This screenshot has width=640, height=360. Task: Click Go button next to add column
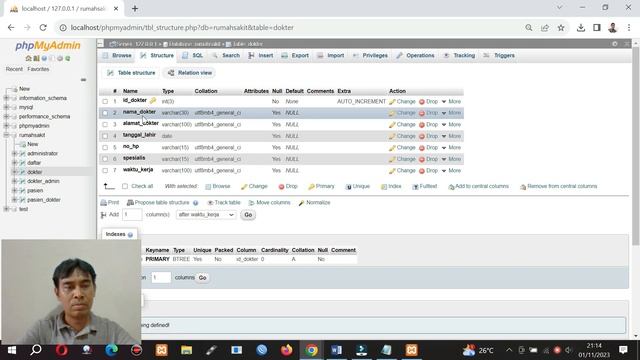(x=248, y=215)
